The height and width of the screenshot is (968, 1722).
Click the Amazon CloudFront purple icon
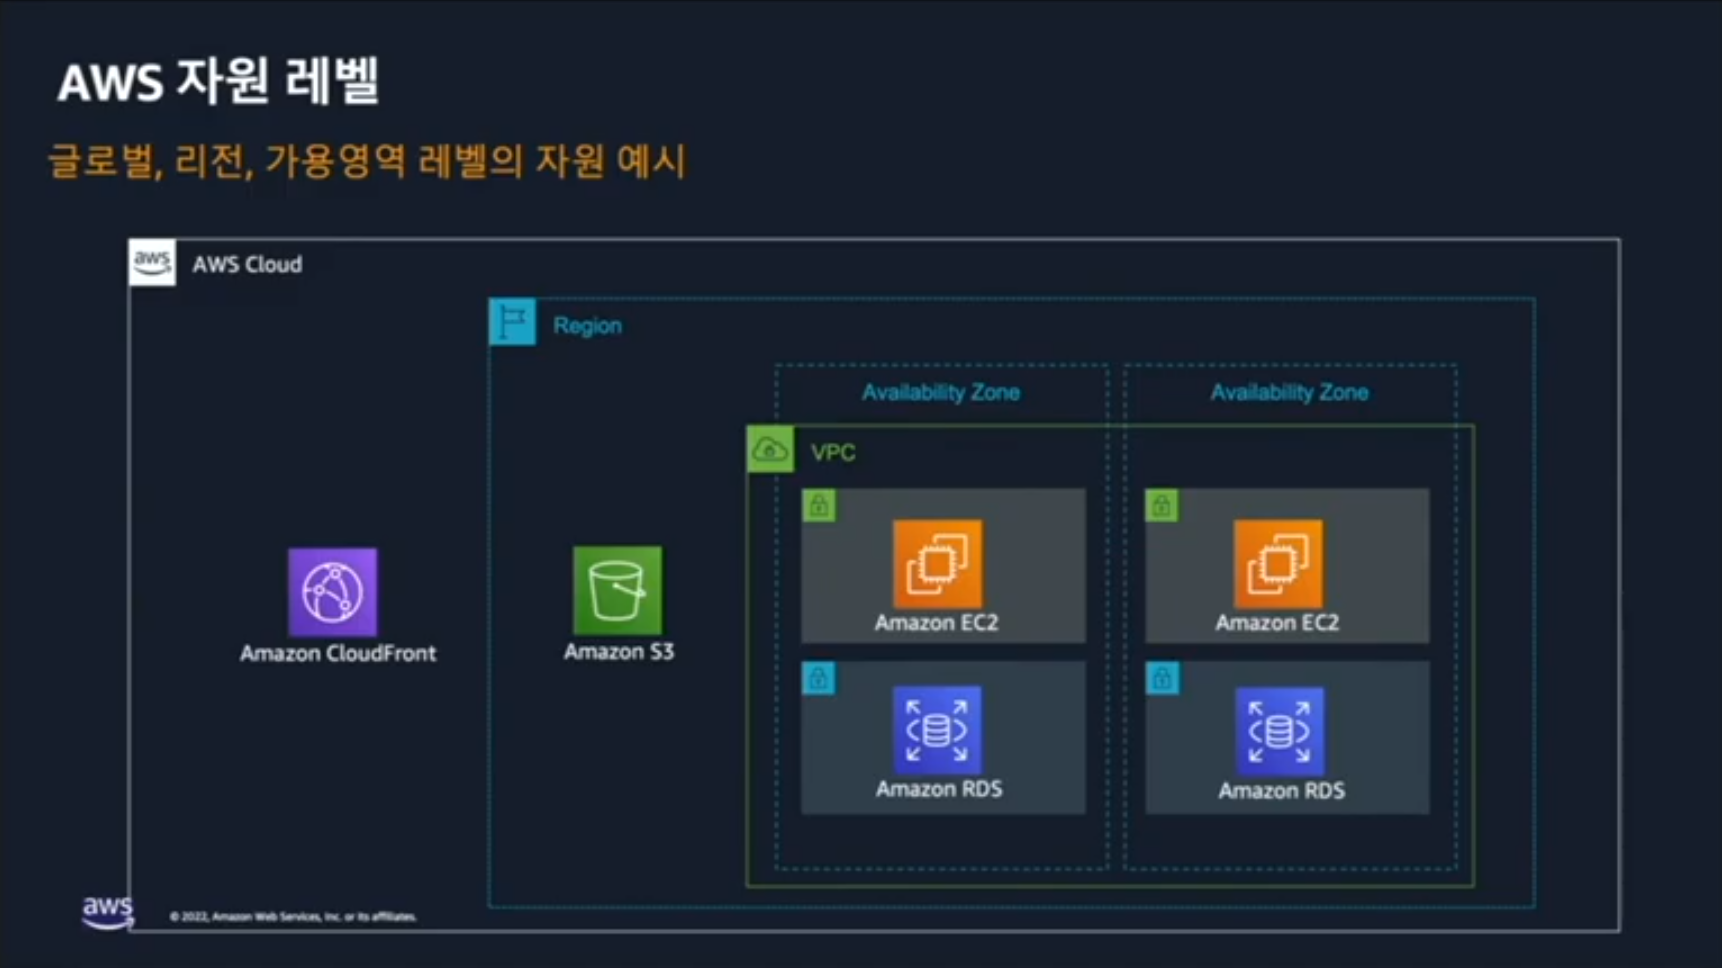(333, 592)
